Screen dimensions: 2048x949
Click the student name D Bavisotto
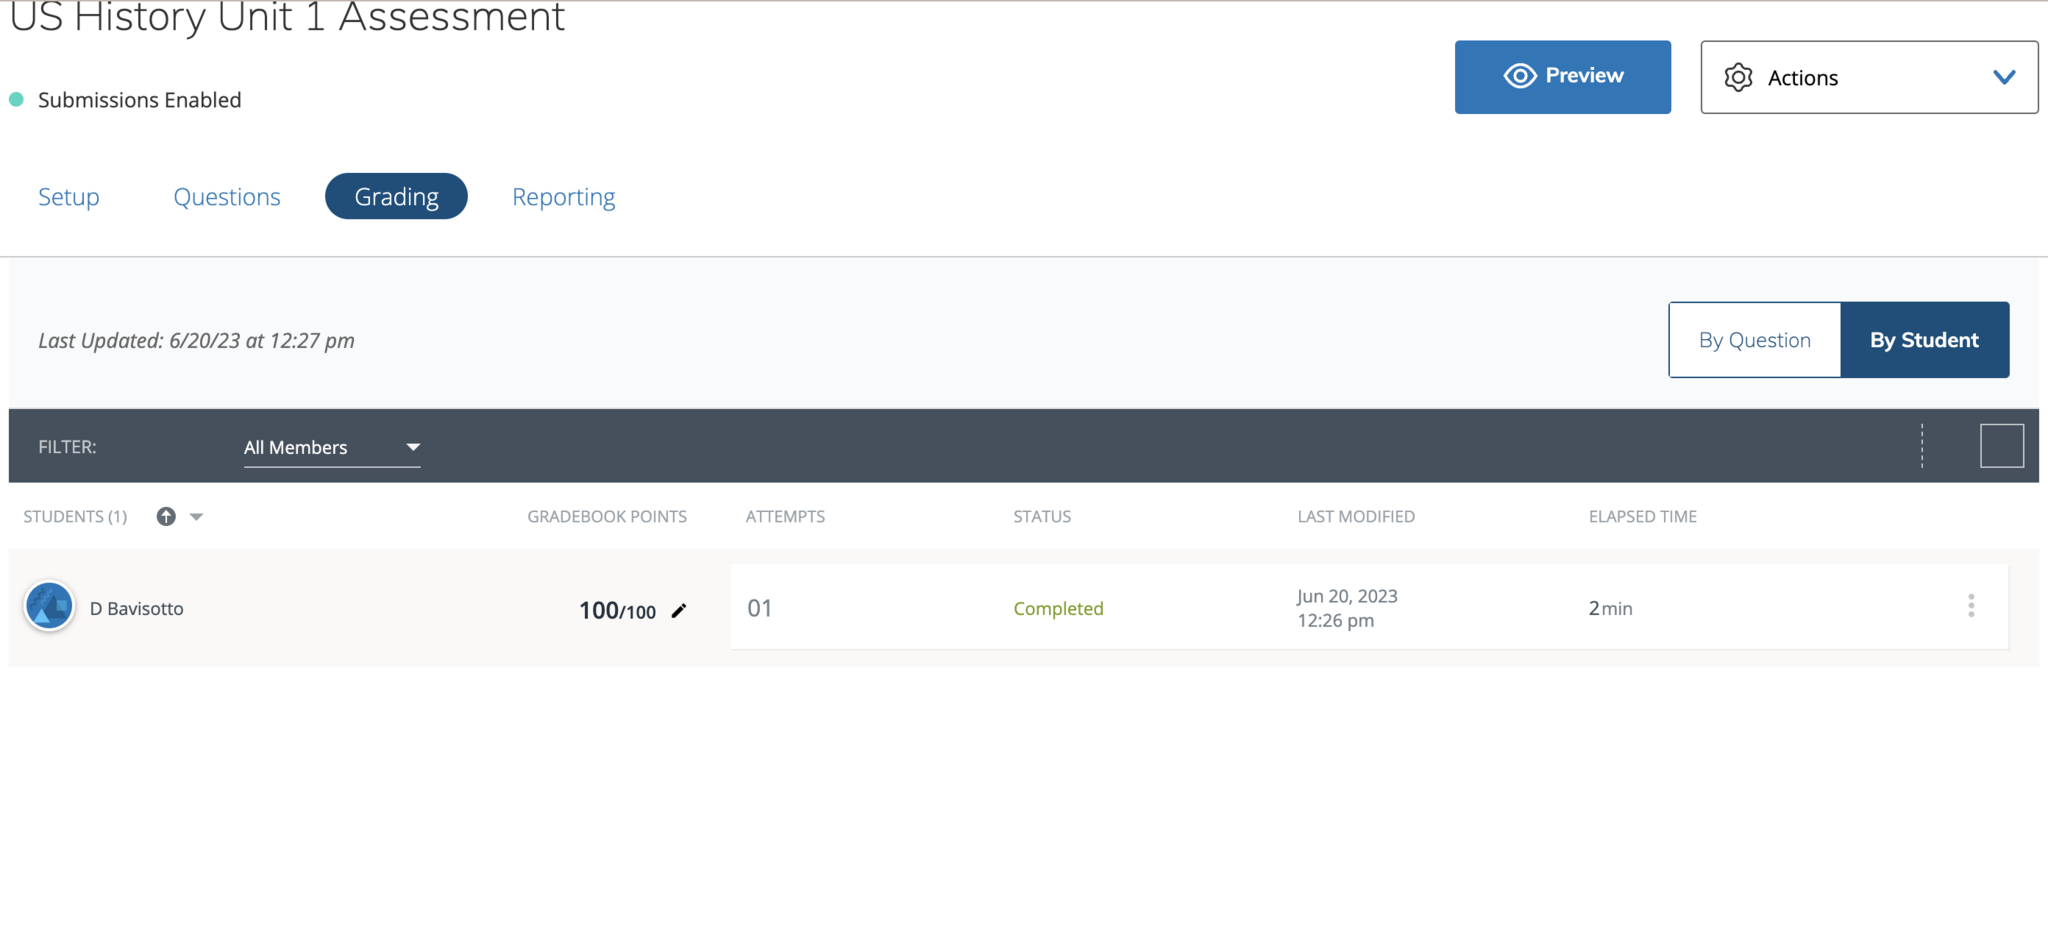(137, 608)
